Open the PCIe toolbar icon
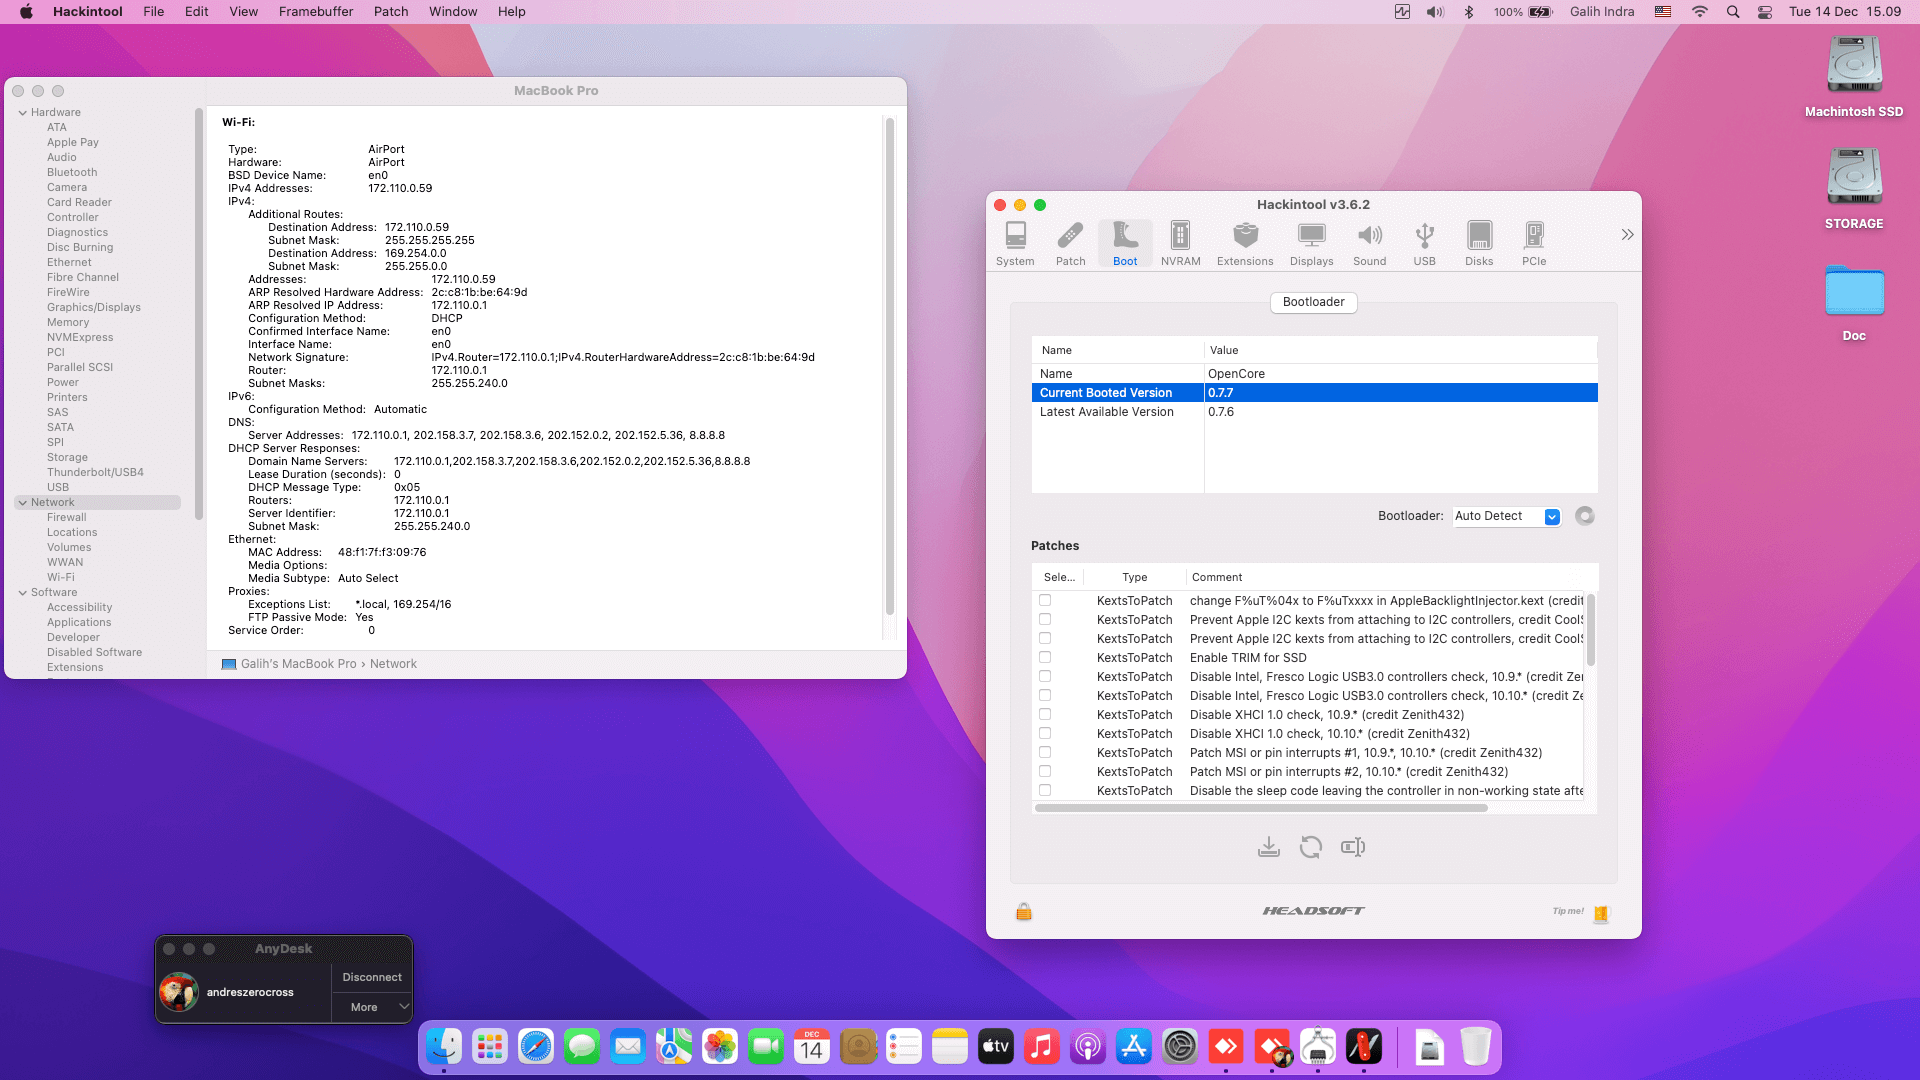This screenshot has width=1920, height=1080. 1534,243
